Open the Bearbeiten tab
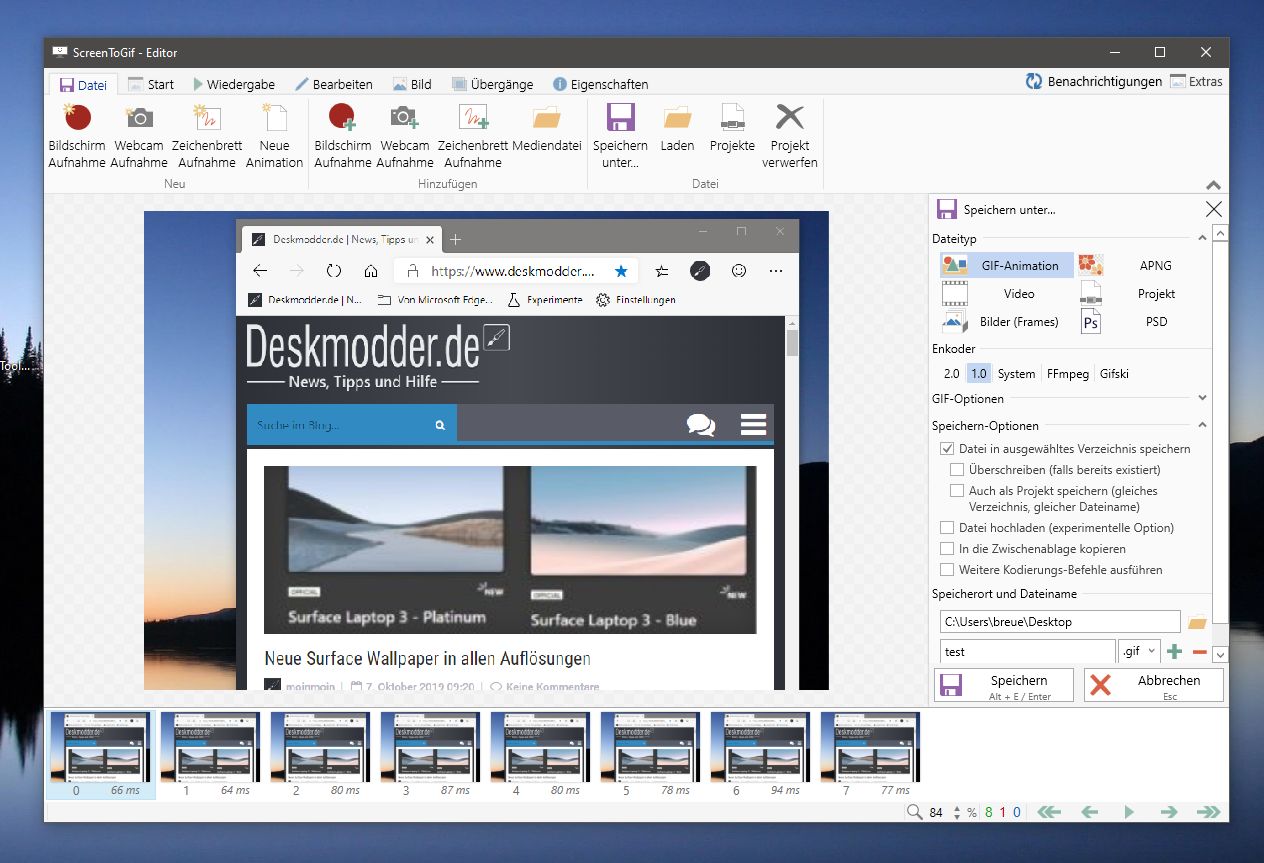The image size is (1264, 863). [333, 85]
